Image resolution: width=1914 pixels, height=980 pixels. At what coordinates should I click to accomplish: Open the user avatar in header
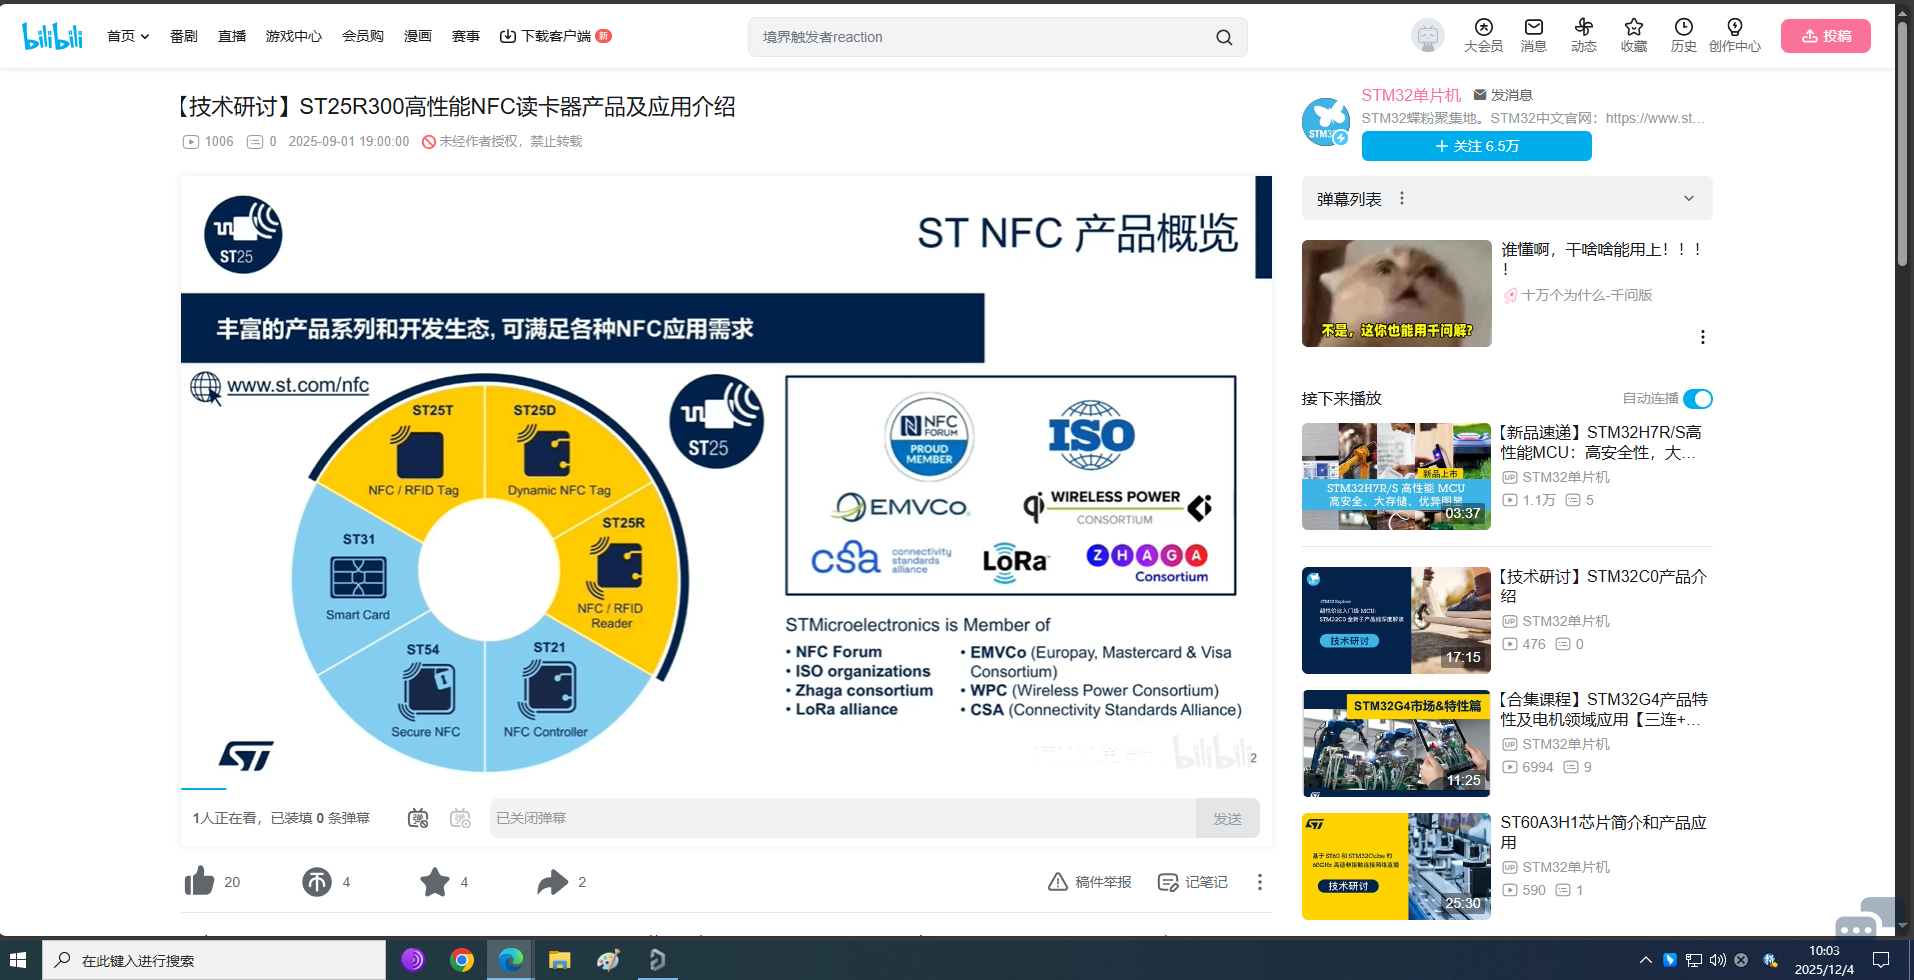1427,36
